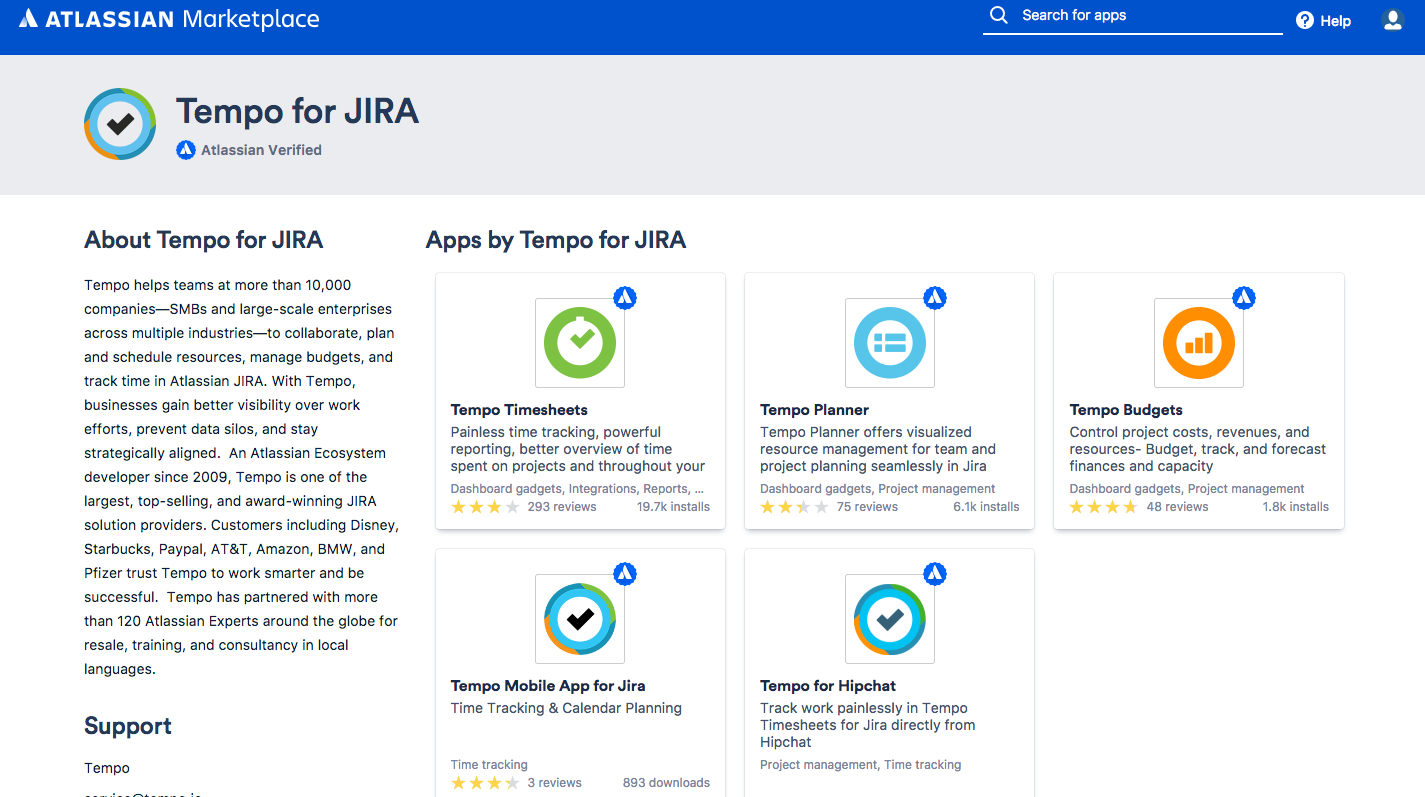Viewport: 1425px width, 797px height.
Task: Open the Help question mark icon
Action: click(1305, 20)
